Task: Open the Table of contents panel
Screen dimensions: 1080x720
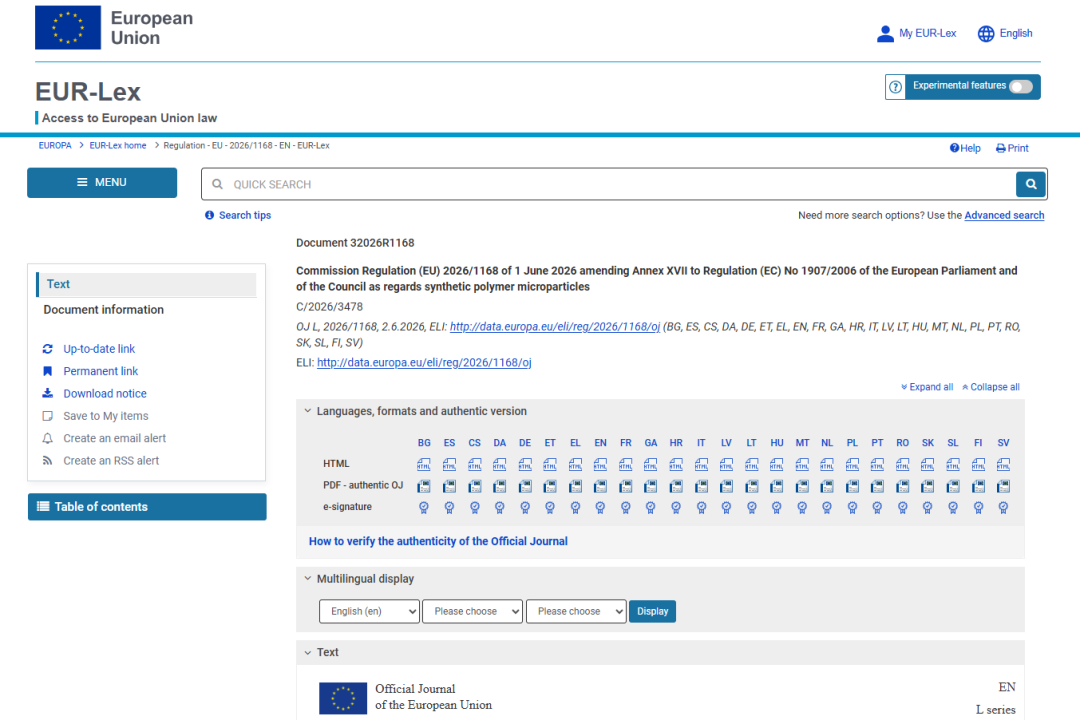Action: click(147, 506)
